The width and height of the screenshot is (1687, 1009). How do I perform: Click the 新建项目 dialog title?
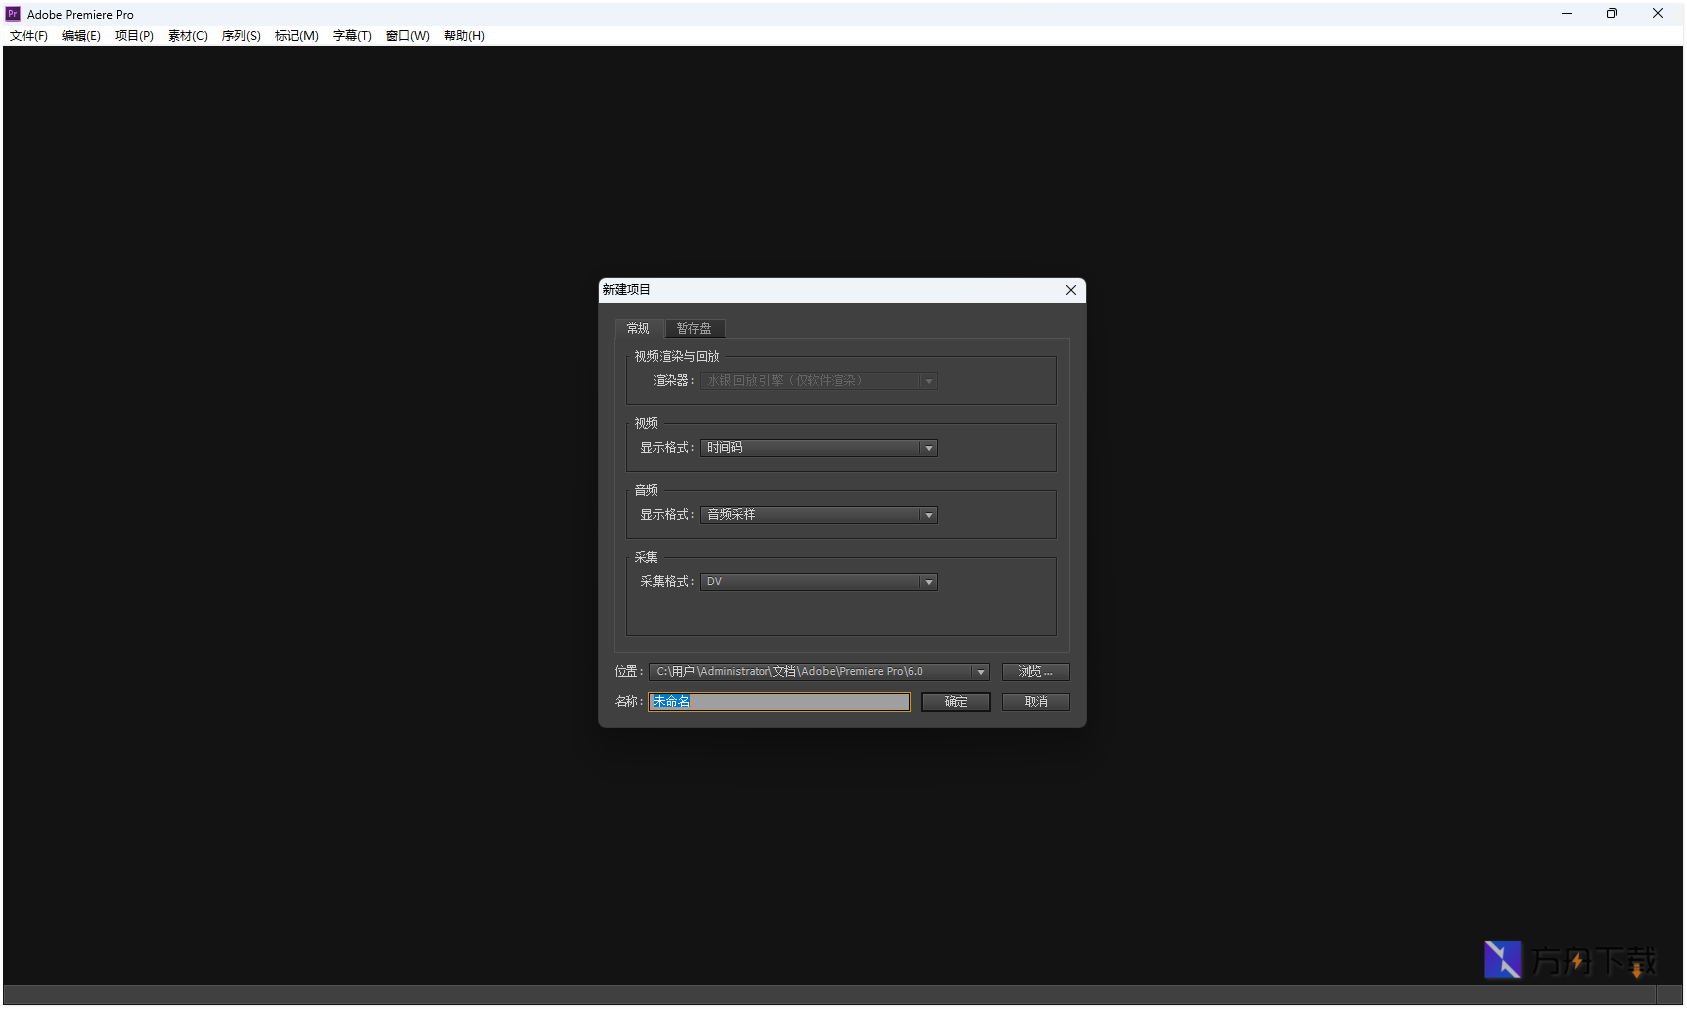(627, 290)
